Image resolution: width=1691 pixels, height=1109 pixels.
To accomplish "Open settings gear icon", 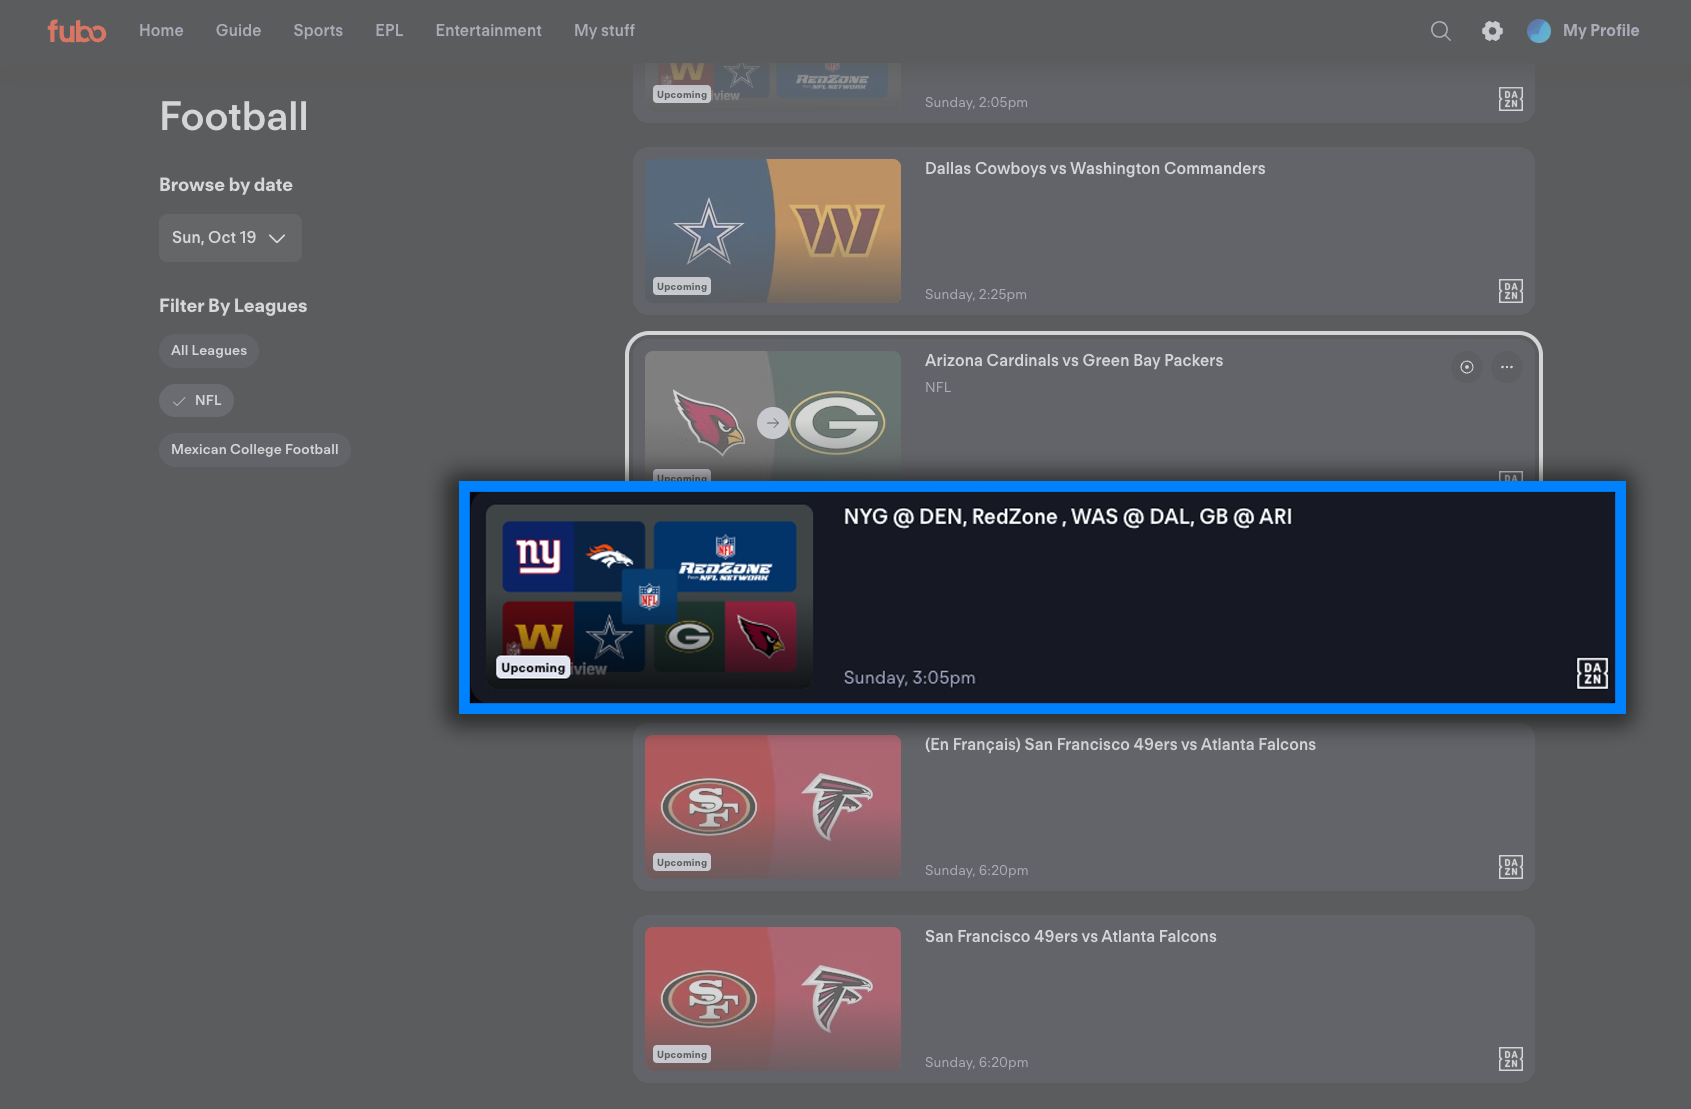I will point(1492,31).
